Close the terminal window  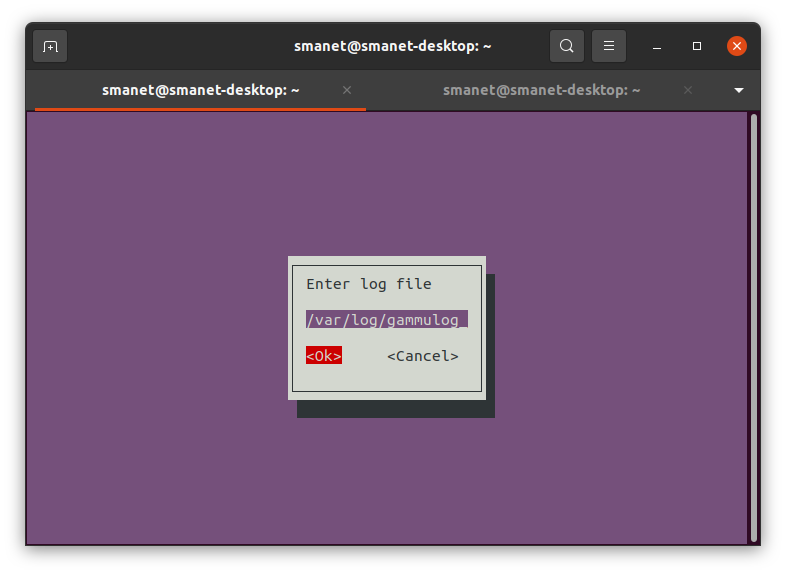pos(737,46)
